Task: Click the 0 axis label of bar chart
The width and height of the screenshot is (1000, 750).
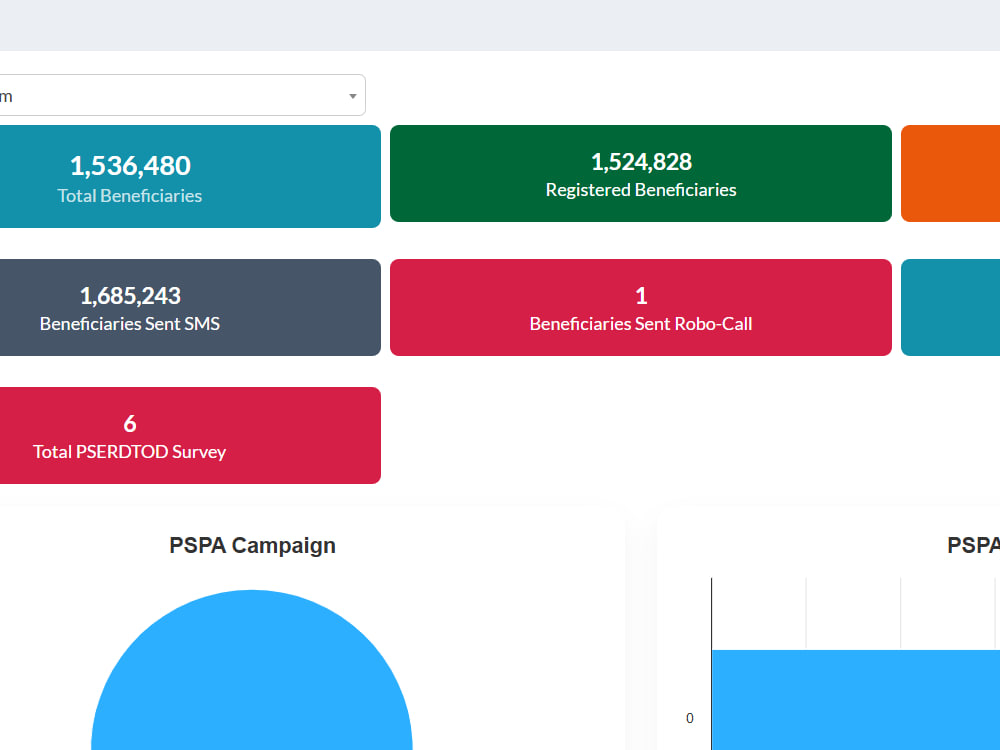Action: pyautogui.click(x=689, y=718)
